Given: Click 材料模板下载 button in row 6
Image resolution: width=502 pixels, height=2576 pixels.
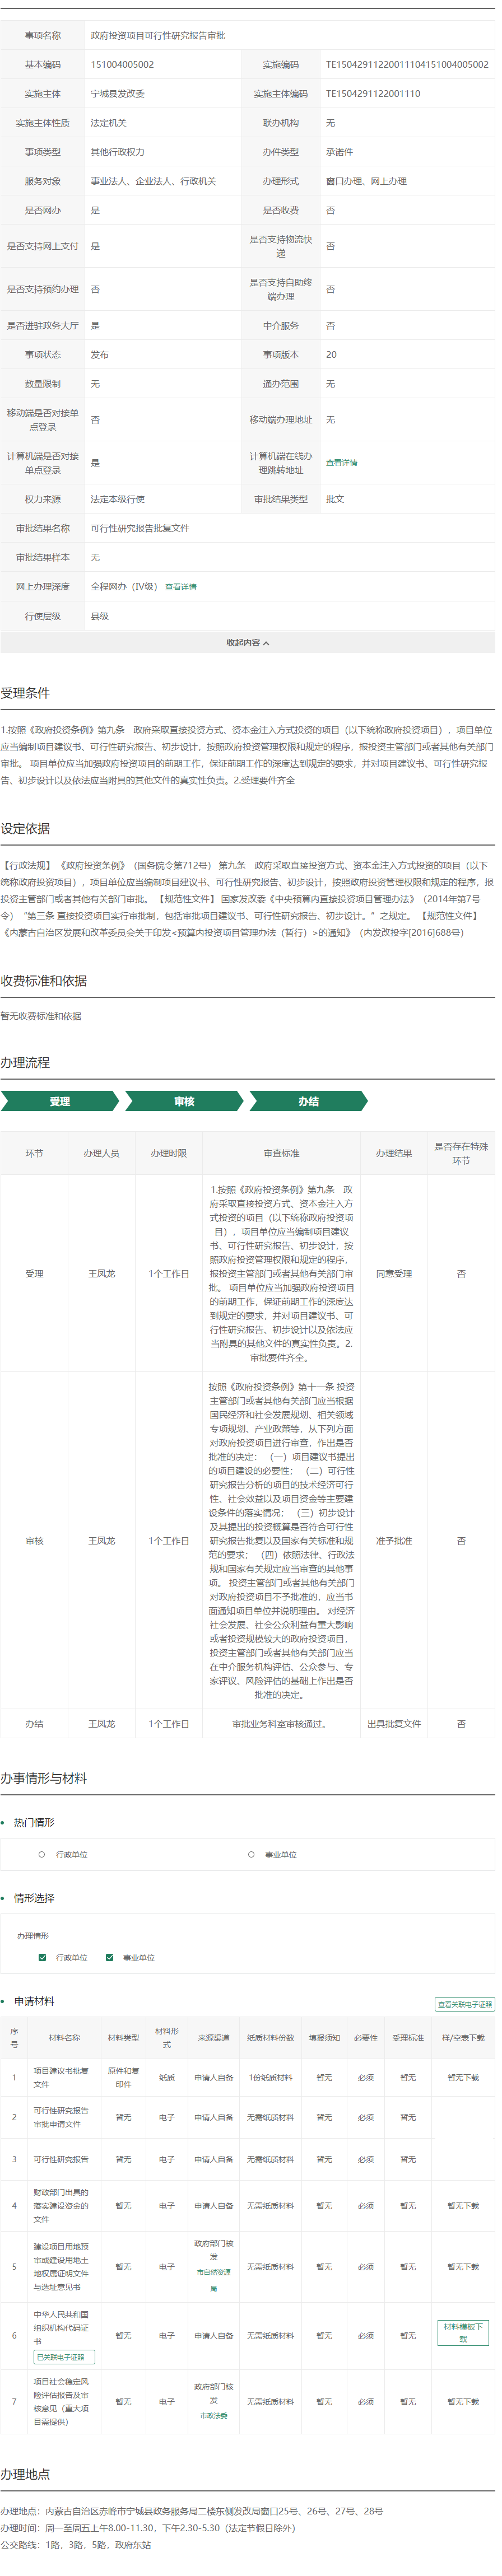Looking at the screenshot, I should pos(463,2333).
